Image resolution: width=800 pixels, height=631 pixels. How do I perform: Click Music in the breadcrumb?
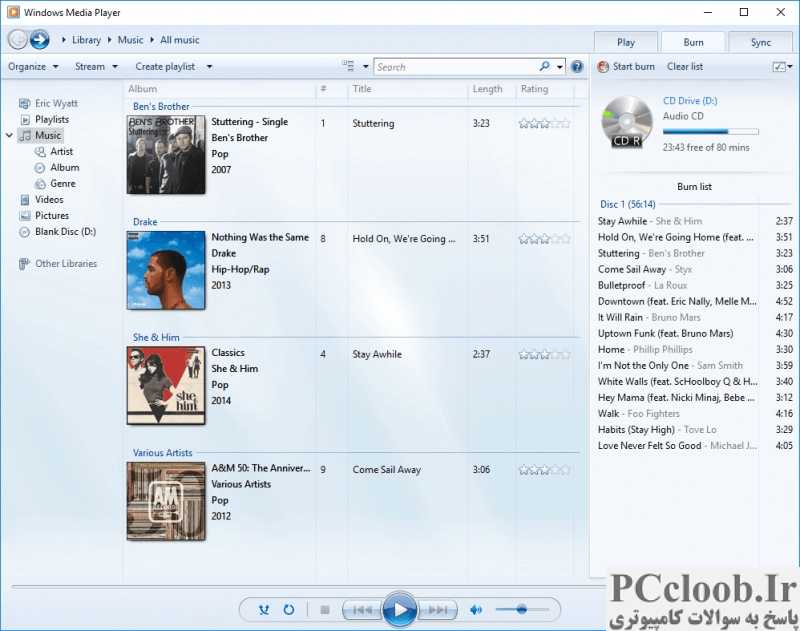tap(130, 40)
